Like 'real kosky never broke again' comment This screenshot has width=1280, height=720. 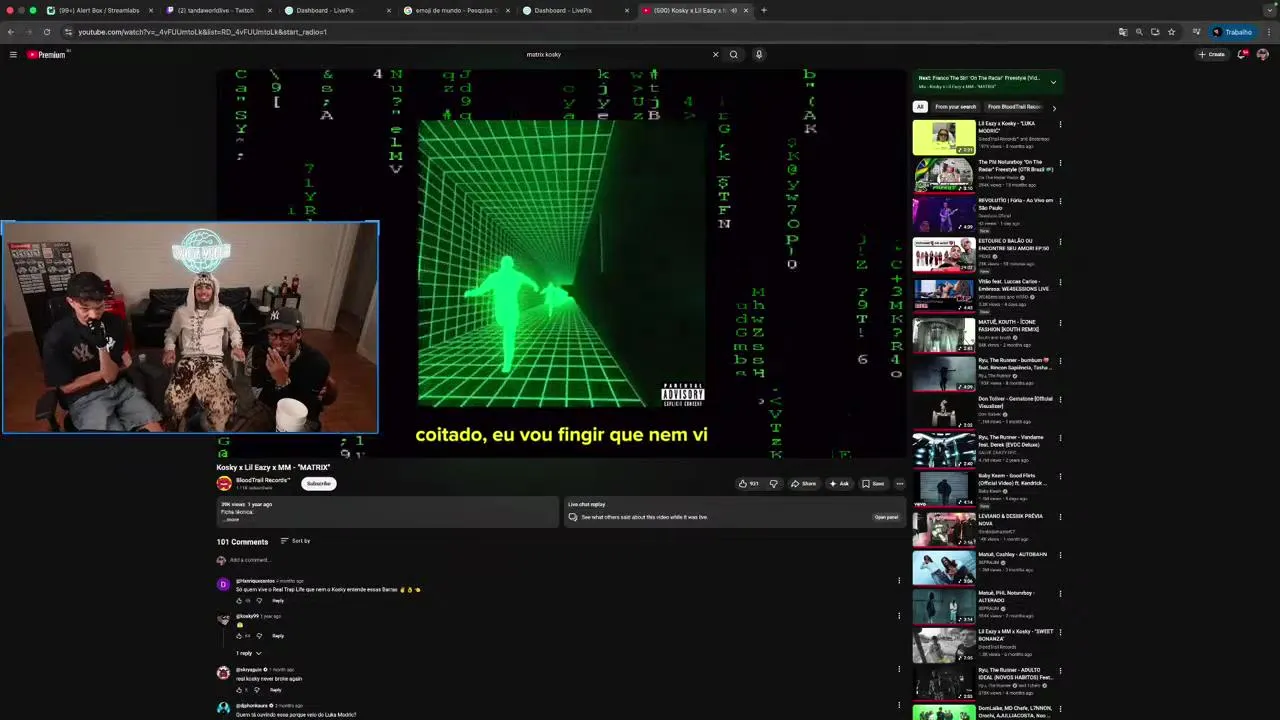pyautogui.click(x=239, y=689)
